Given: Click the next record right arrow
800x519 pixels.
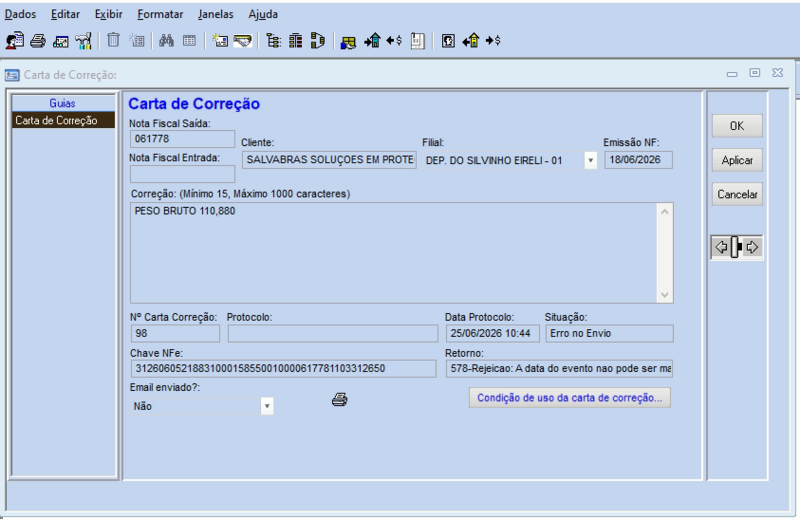Looking at the screenshot, I should coord(752,248).
